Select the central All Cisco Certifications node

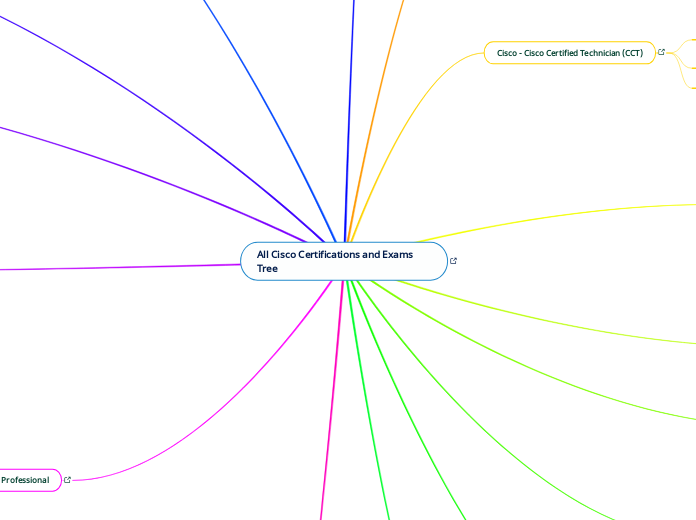coord(344,261)
